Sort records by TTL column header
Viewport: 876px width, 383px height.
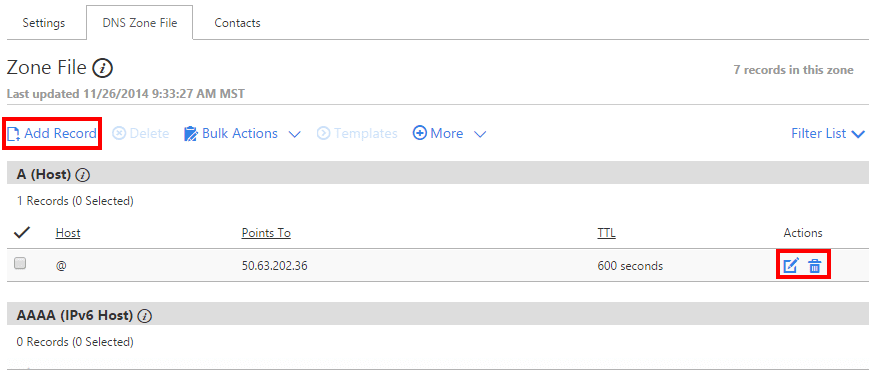click(x=606, y=233)
